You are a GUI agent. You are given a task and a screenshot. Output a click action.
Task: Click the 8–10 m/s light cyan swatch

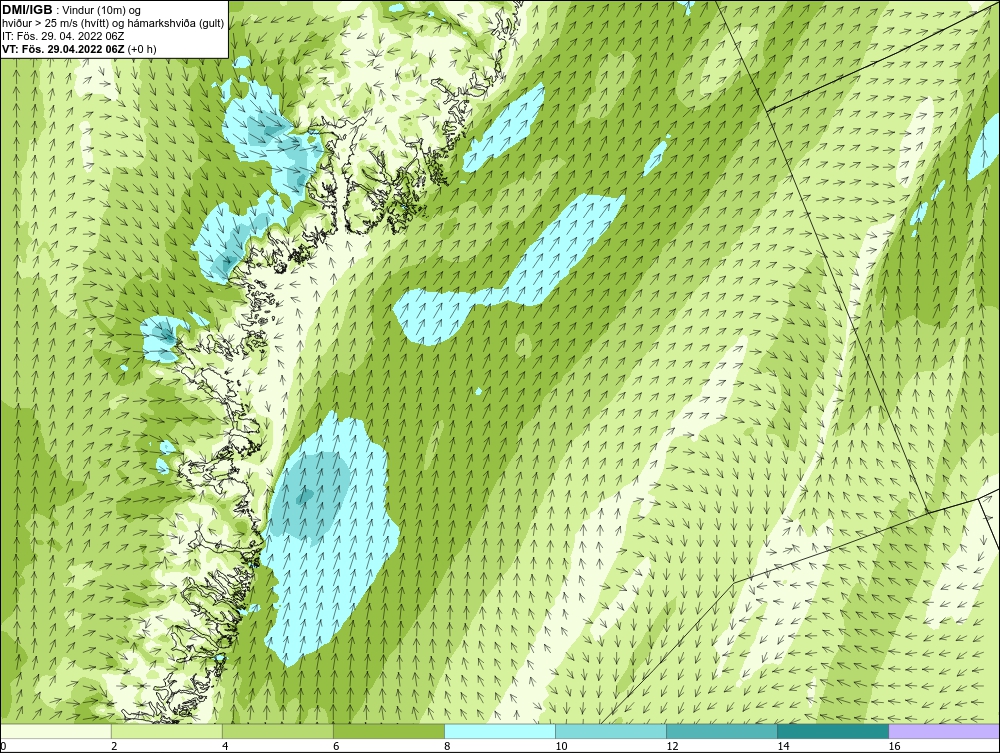500,731
